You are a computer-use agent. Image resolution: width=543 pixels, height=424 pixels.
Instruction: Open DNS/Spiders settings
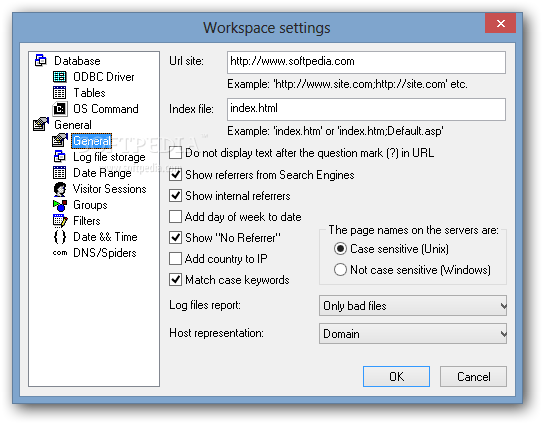pyautogui.click(x=105, y=253)
